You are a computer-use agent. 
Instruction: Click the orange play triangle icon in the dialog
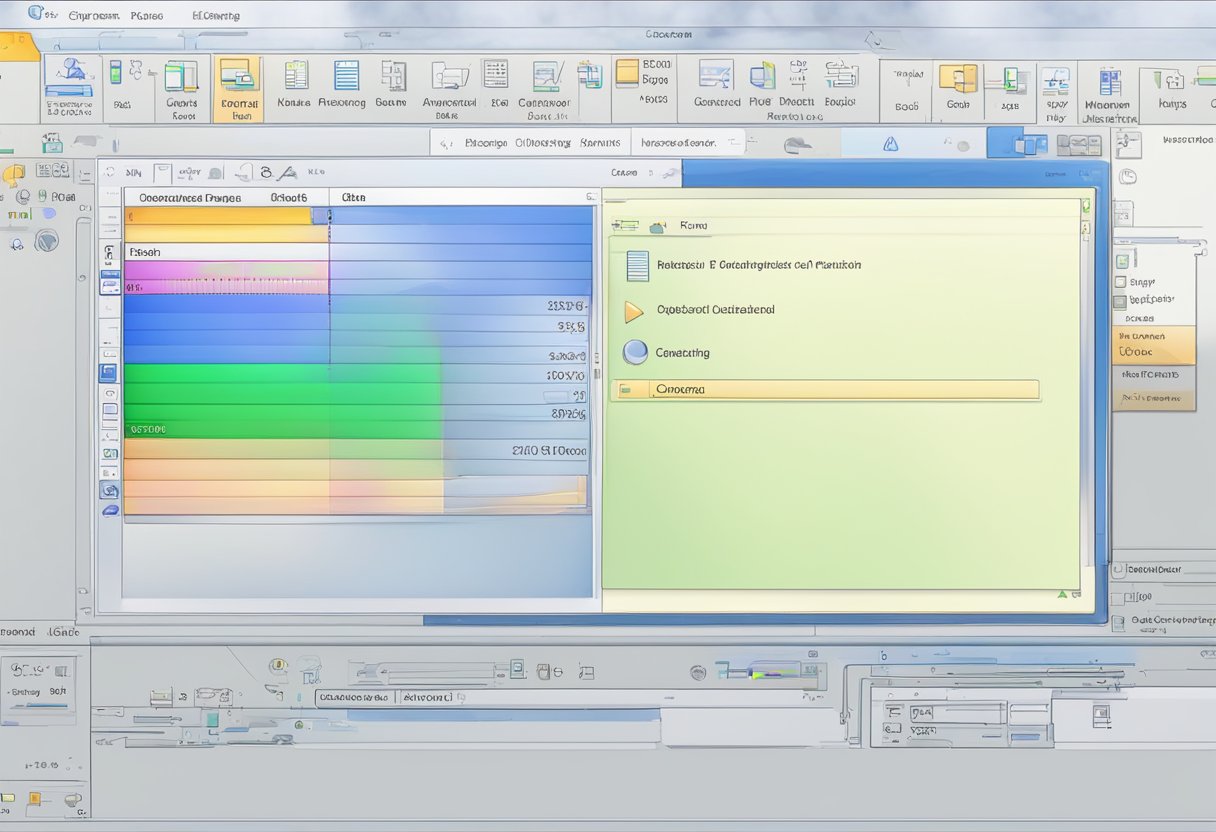(633, 311)
